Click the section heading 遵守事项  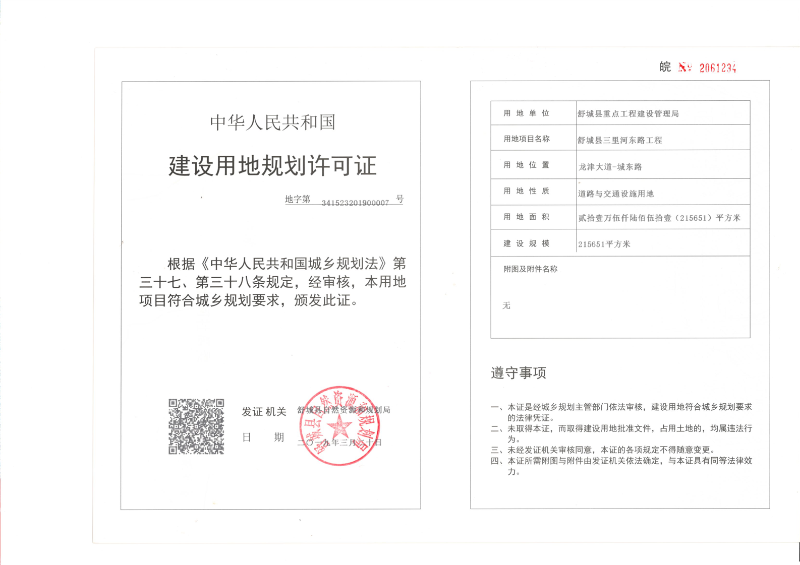[518, 373]
